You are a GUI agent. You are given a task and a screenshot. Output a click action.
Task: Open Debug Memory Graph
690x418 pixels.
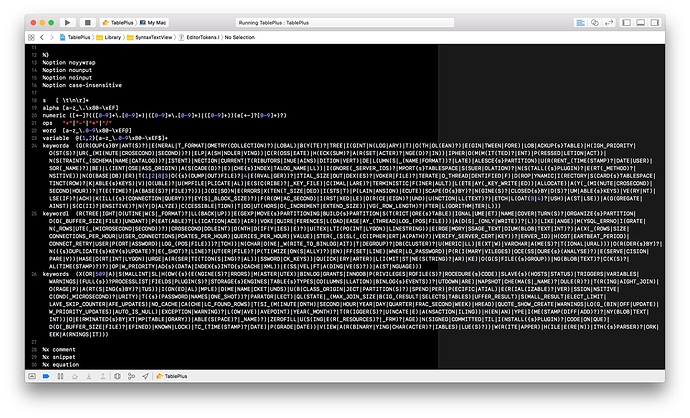click(x=131, y=376)
